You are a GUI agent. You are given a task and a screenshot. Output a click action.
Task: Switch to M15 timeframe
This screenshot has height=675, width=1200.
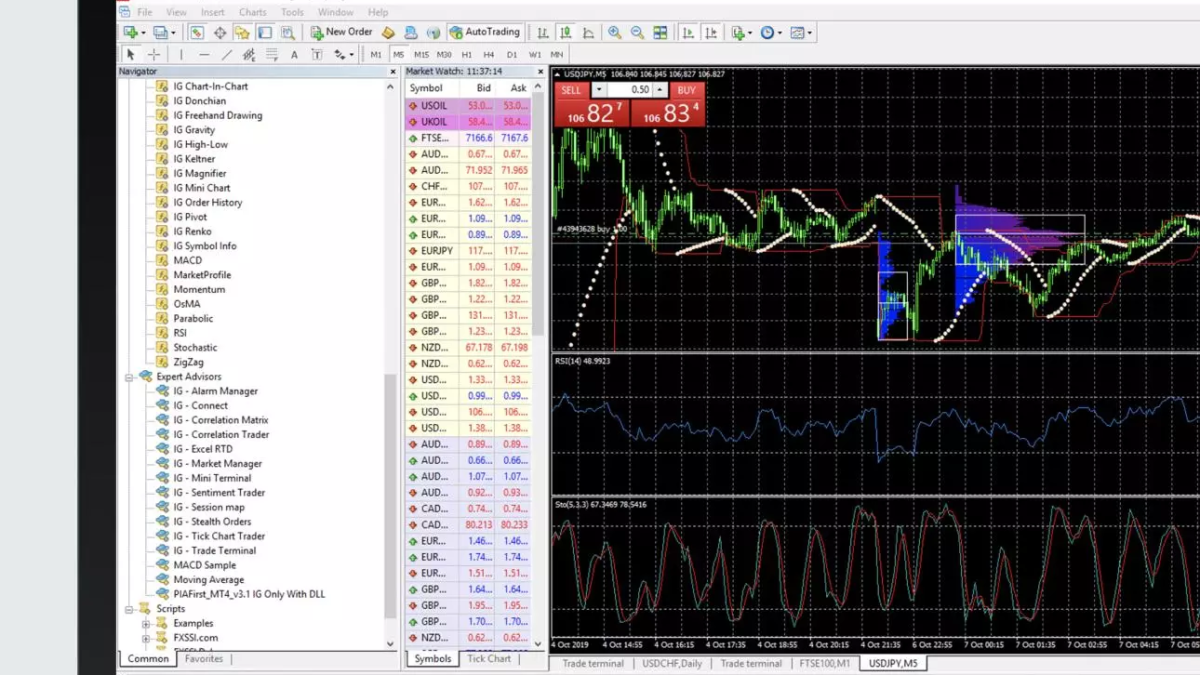coord(421,54)
